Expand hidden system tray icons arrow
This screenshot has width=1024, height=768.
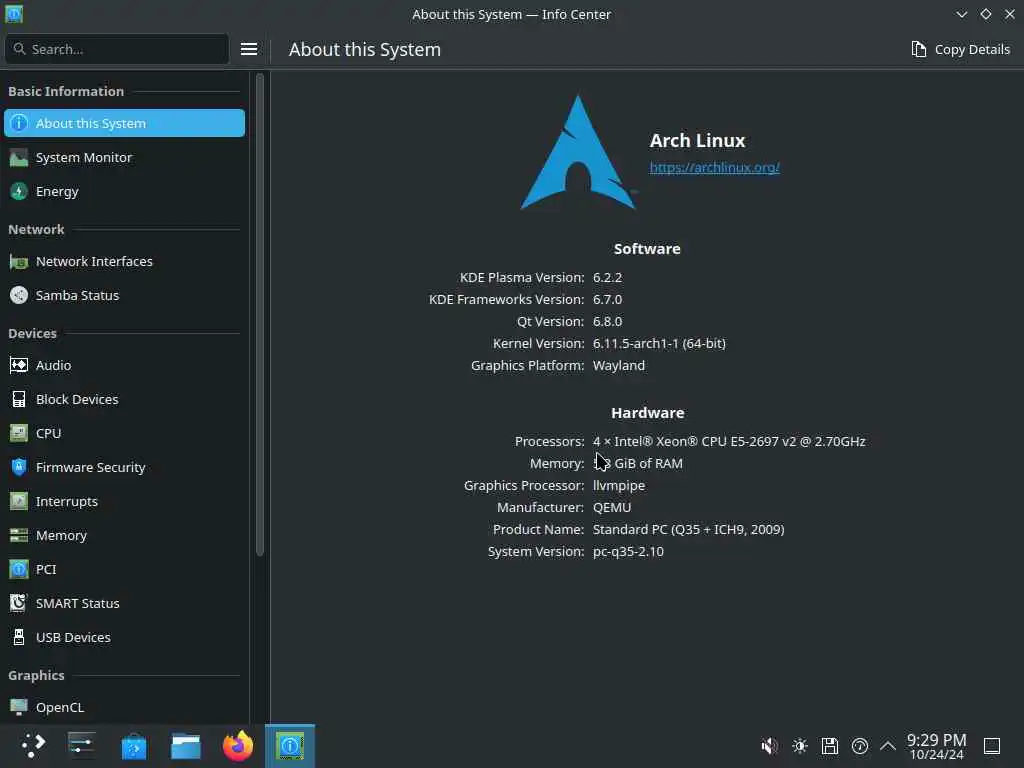[888, 746]
